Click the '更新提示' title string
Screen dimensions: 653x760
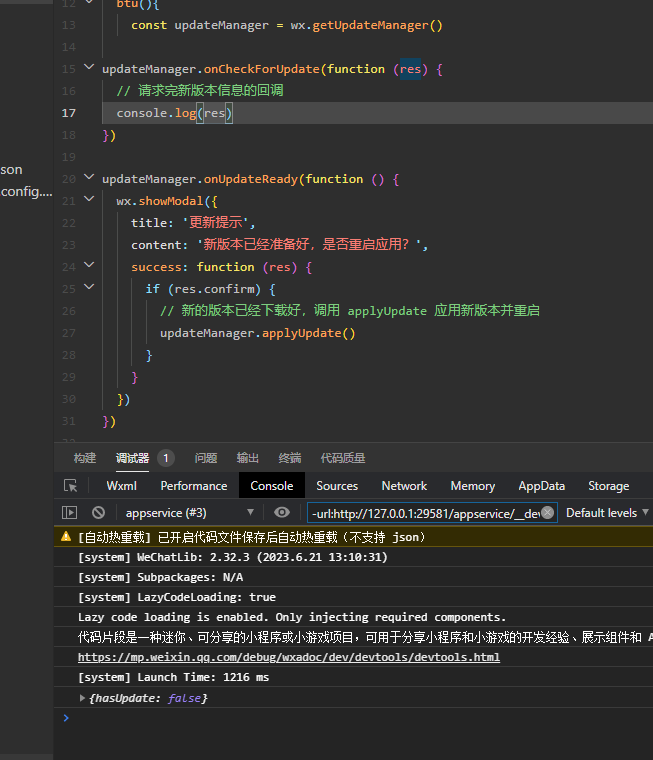coord(218,223)
